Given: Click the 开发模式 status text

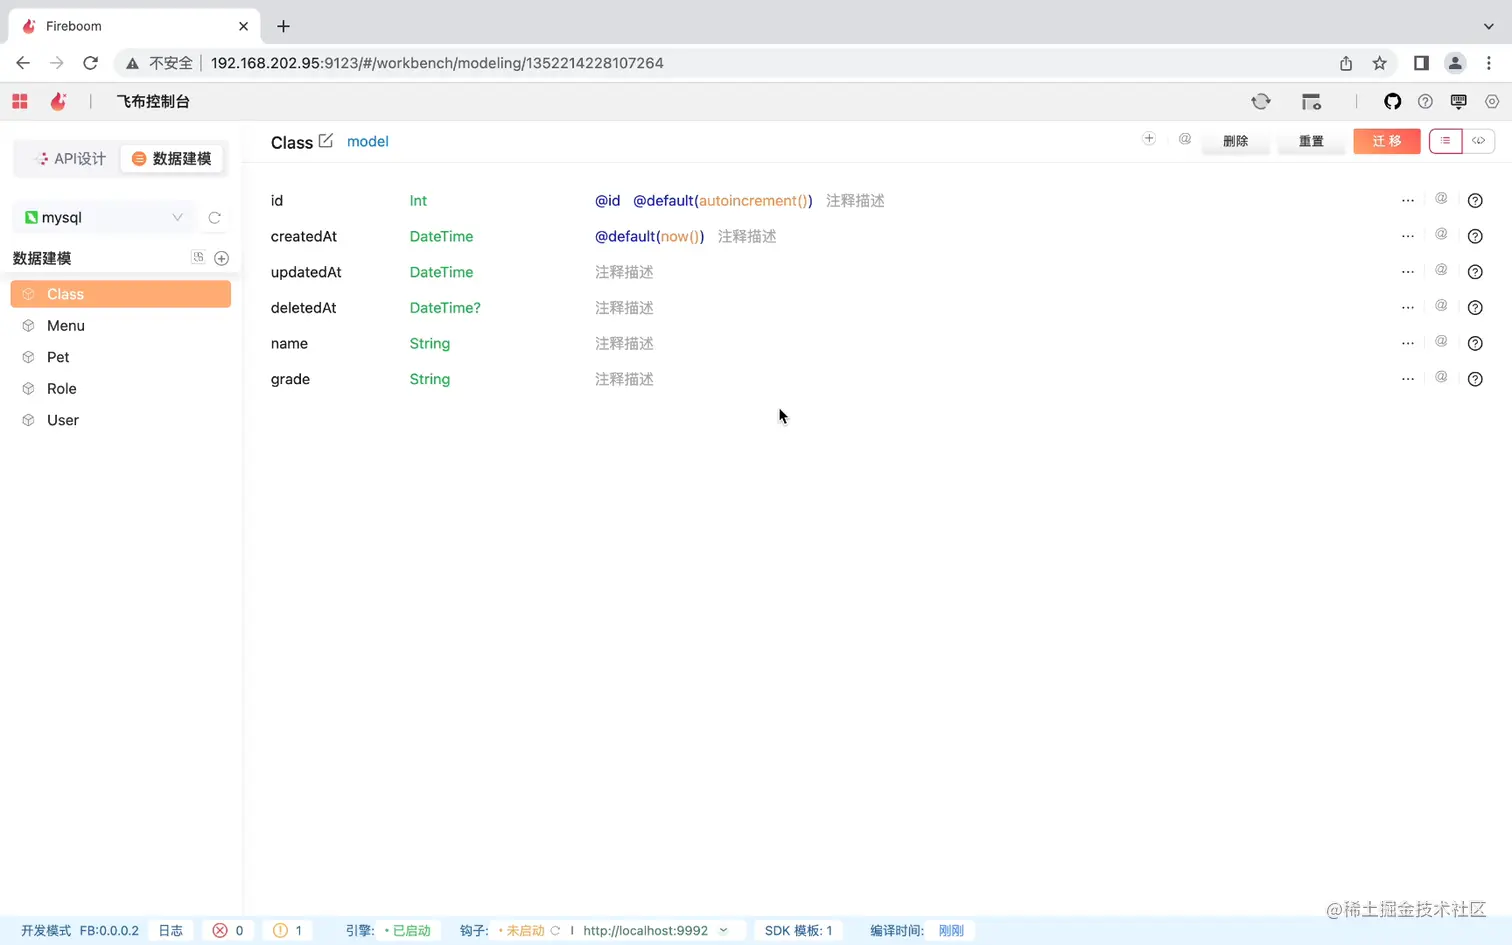Looking at the screenshot, I should (x=46, y=930).
